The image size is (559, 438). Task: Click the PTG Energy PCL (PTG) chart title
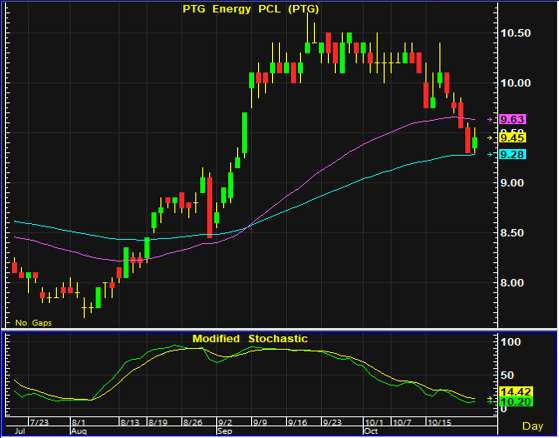(x=251, y=9)
